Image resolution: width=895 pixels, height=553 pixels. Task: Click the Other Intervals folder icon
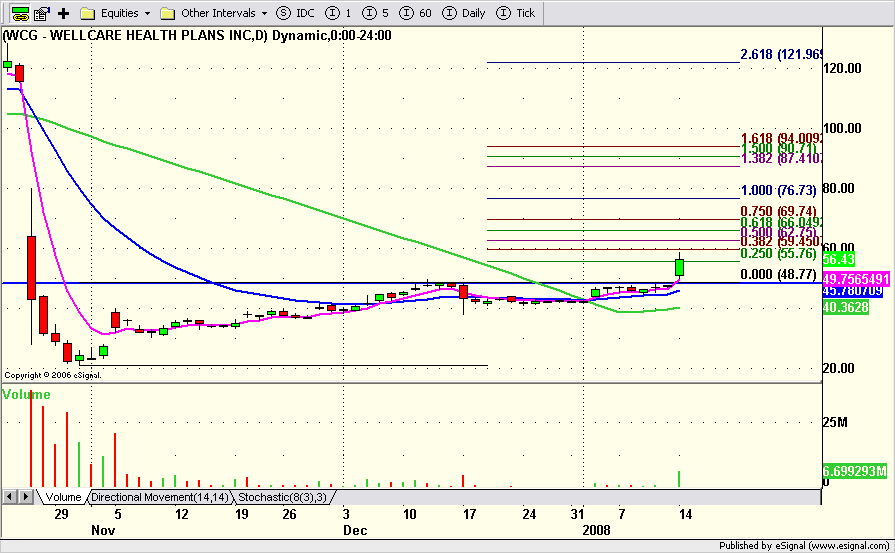167,13
